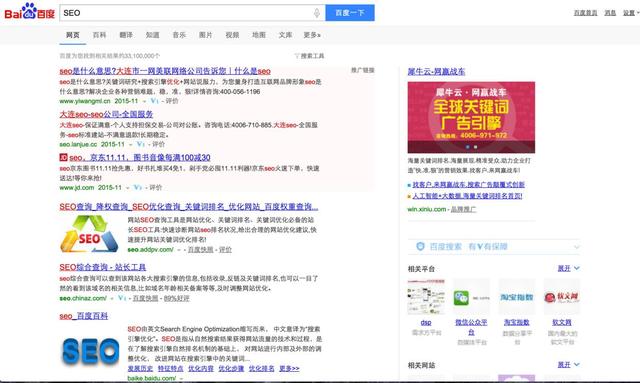
Task: Open the 百度首页 top link
Action: point(585,13)
